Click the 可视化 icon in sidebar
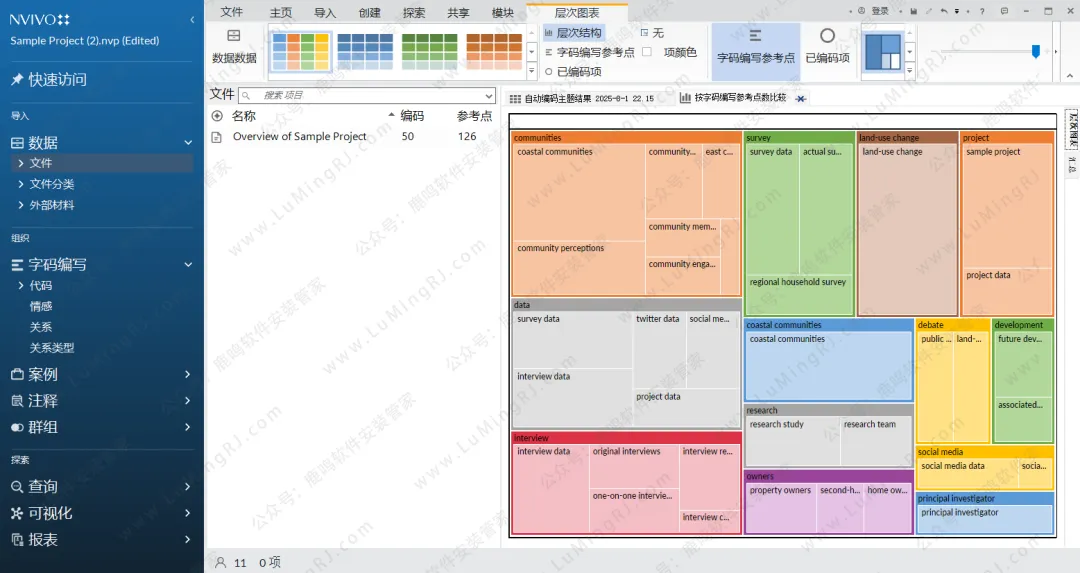This screenshot has height=573, width=1080. click(x=17, y=513)
